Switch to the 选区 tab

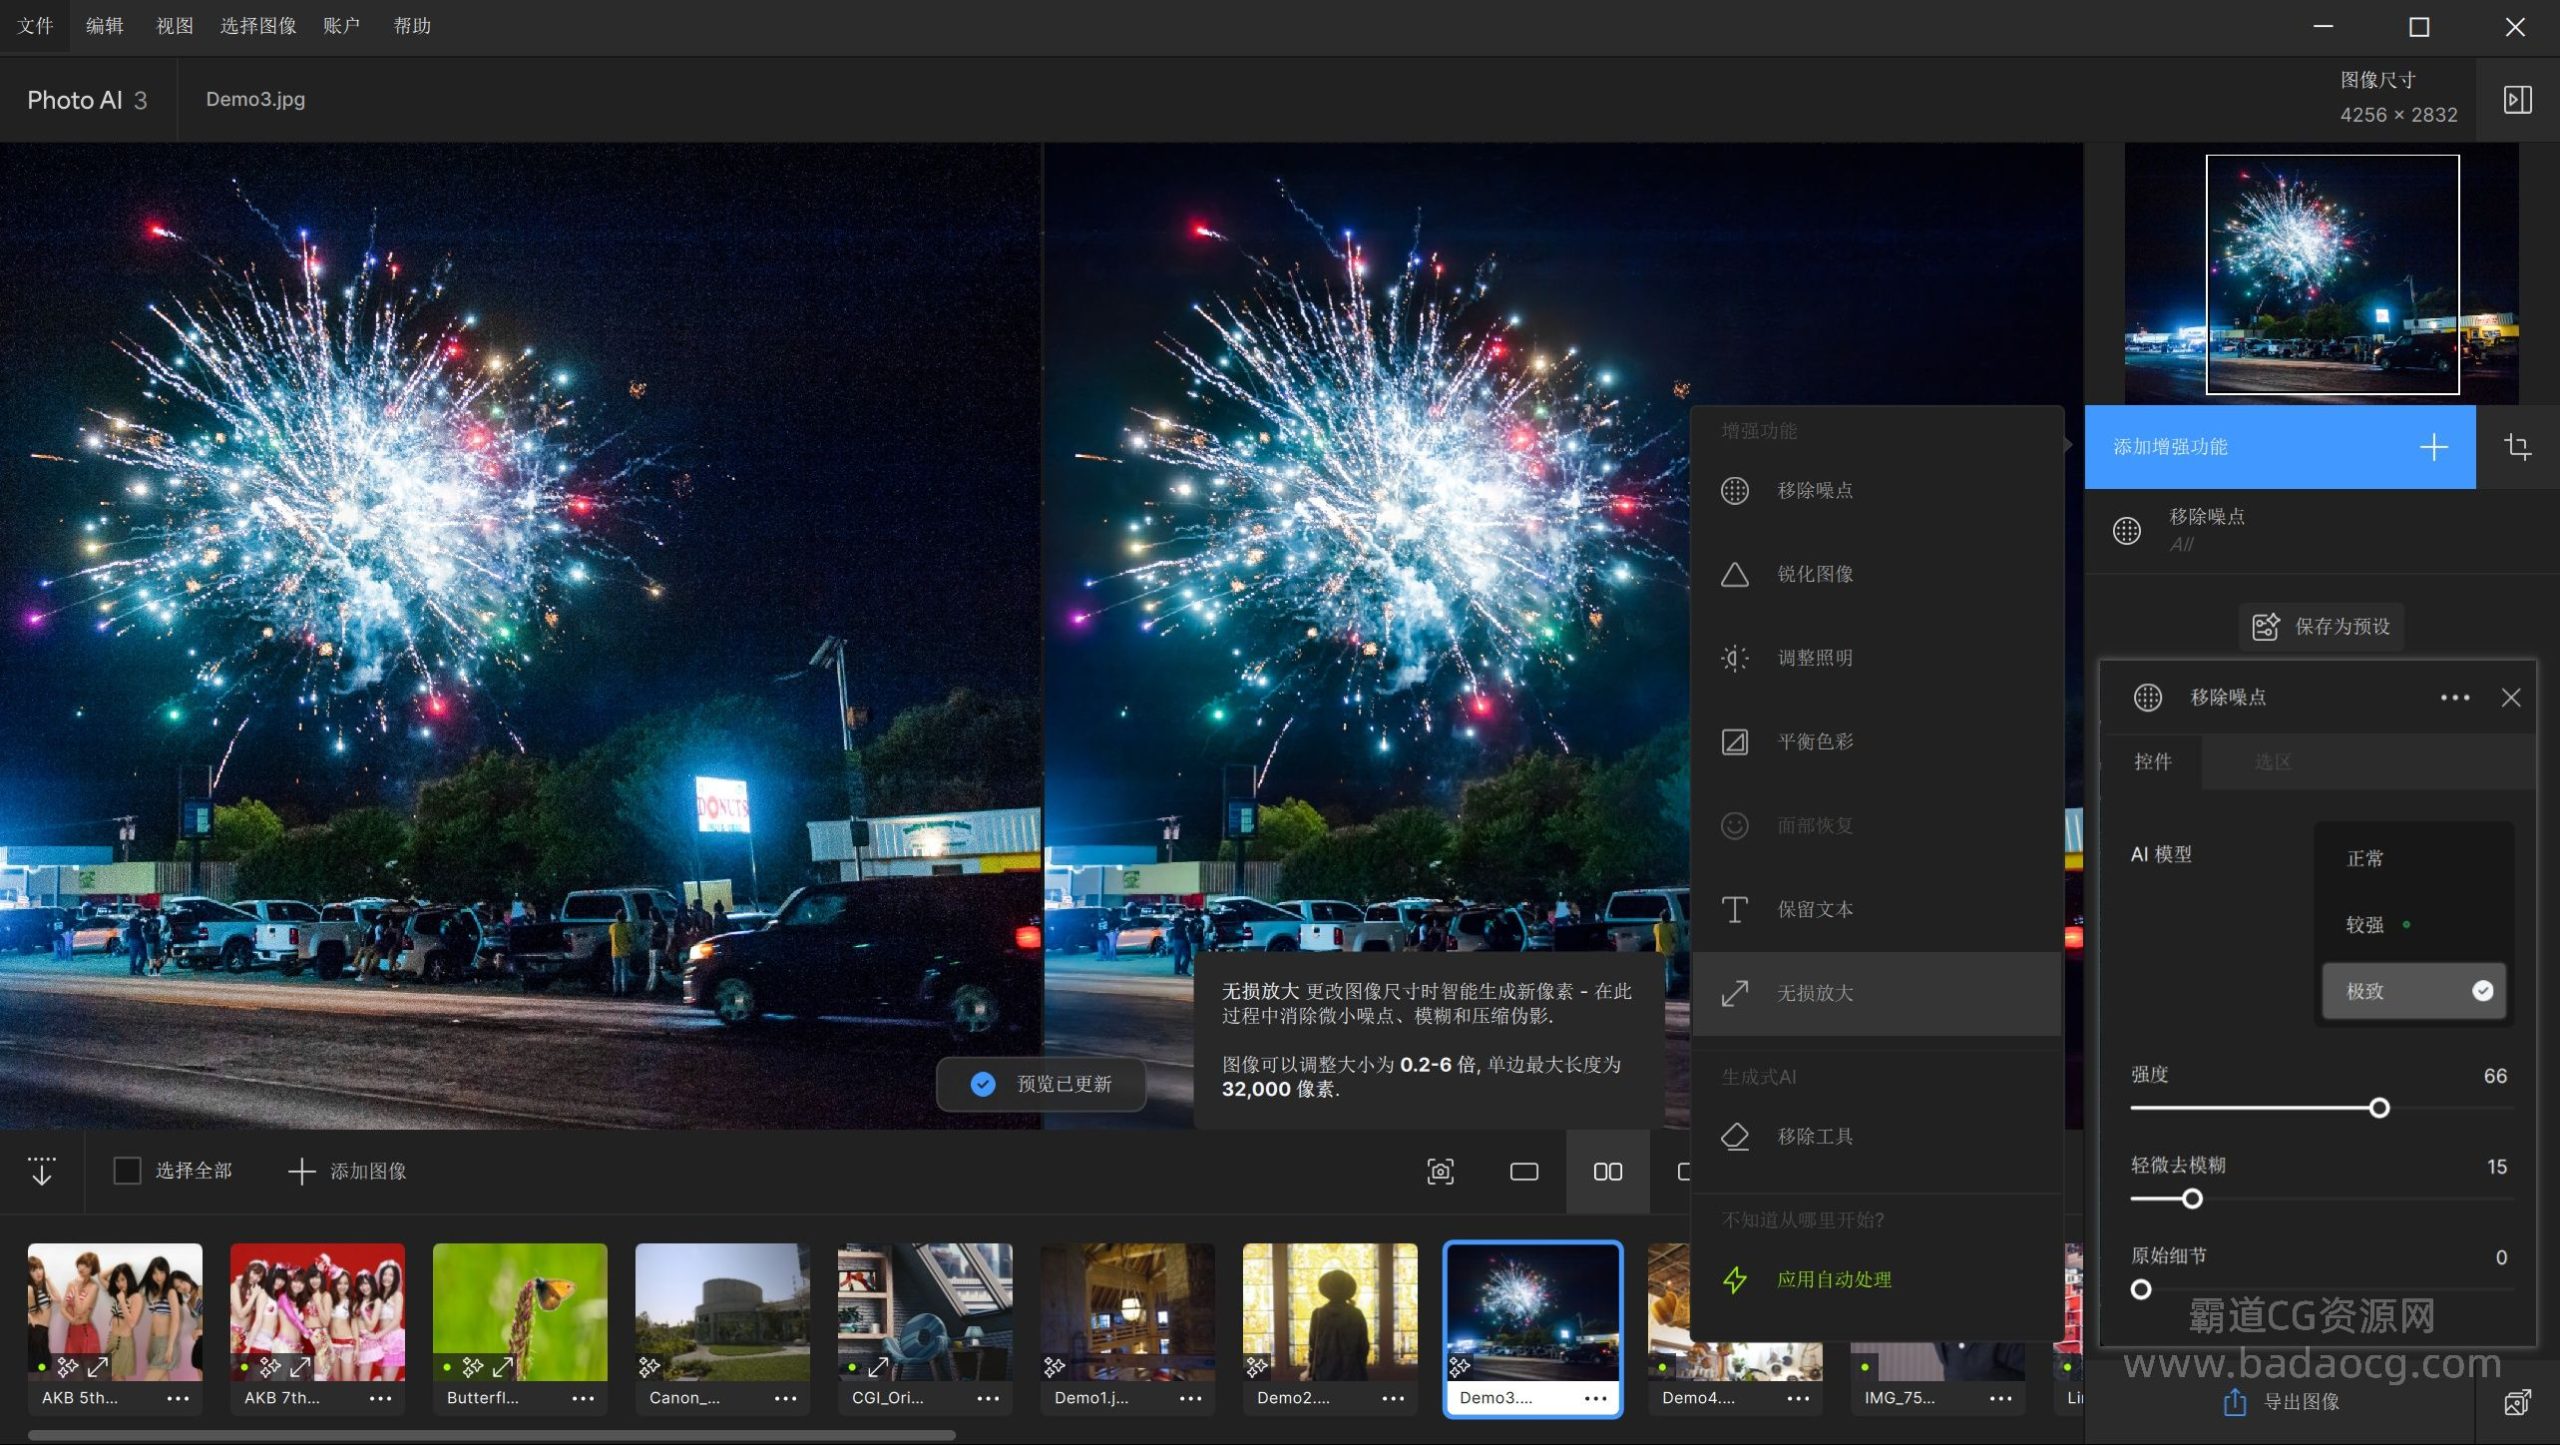tap(2273, 762)
